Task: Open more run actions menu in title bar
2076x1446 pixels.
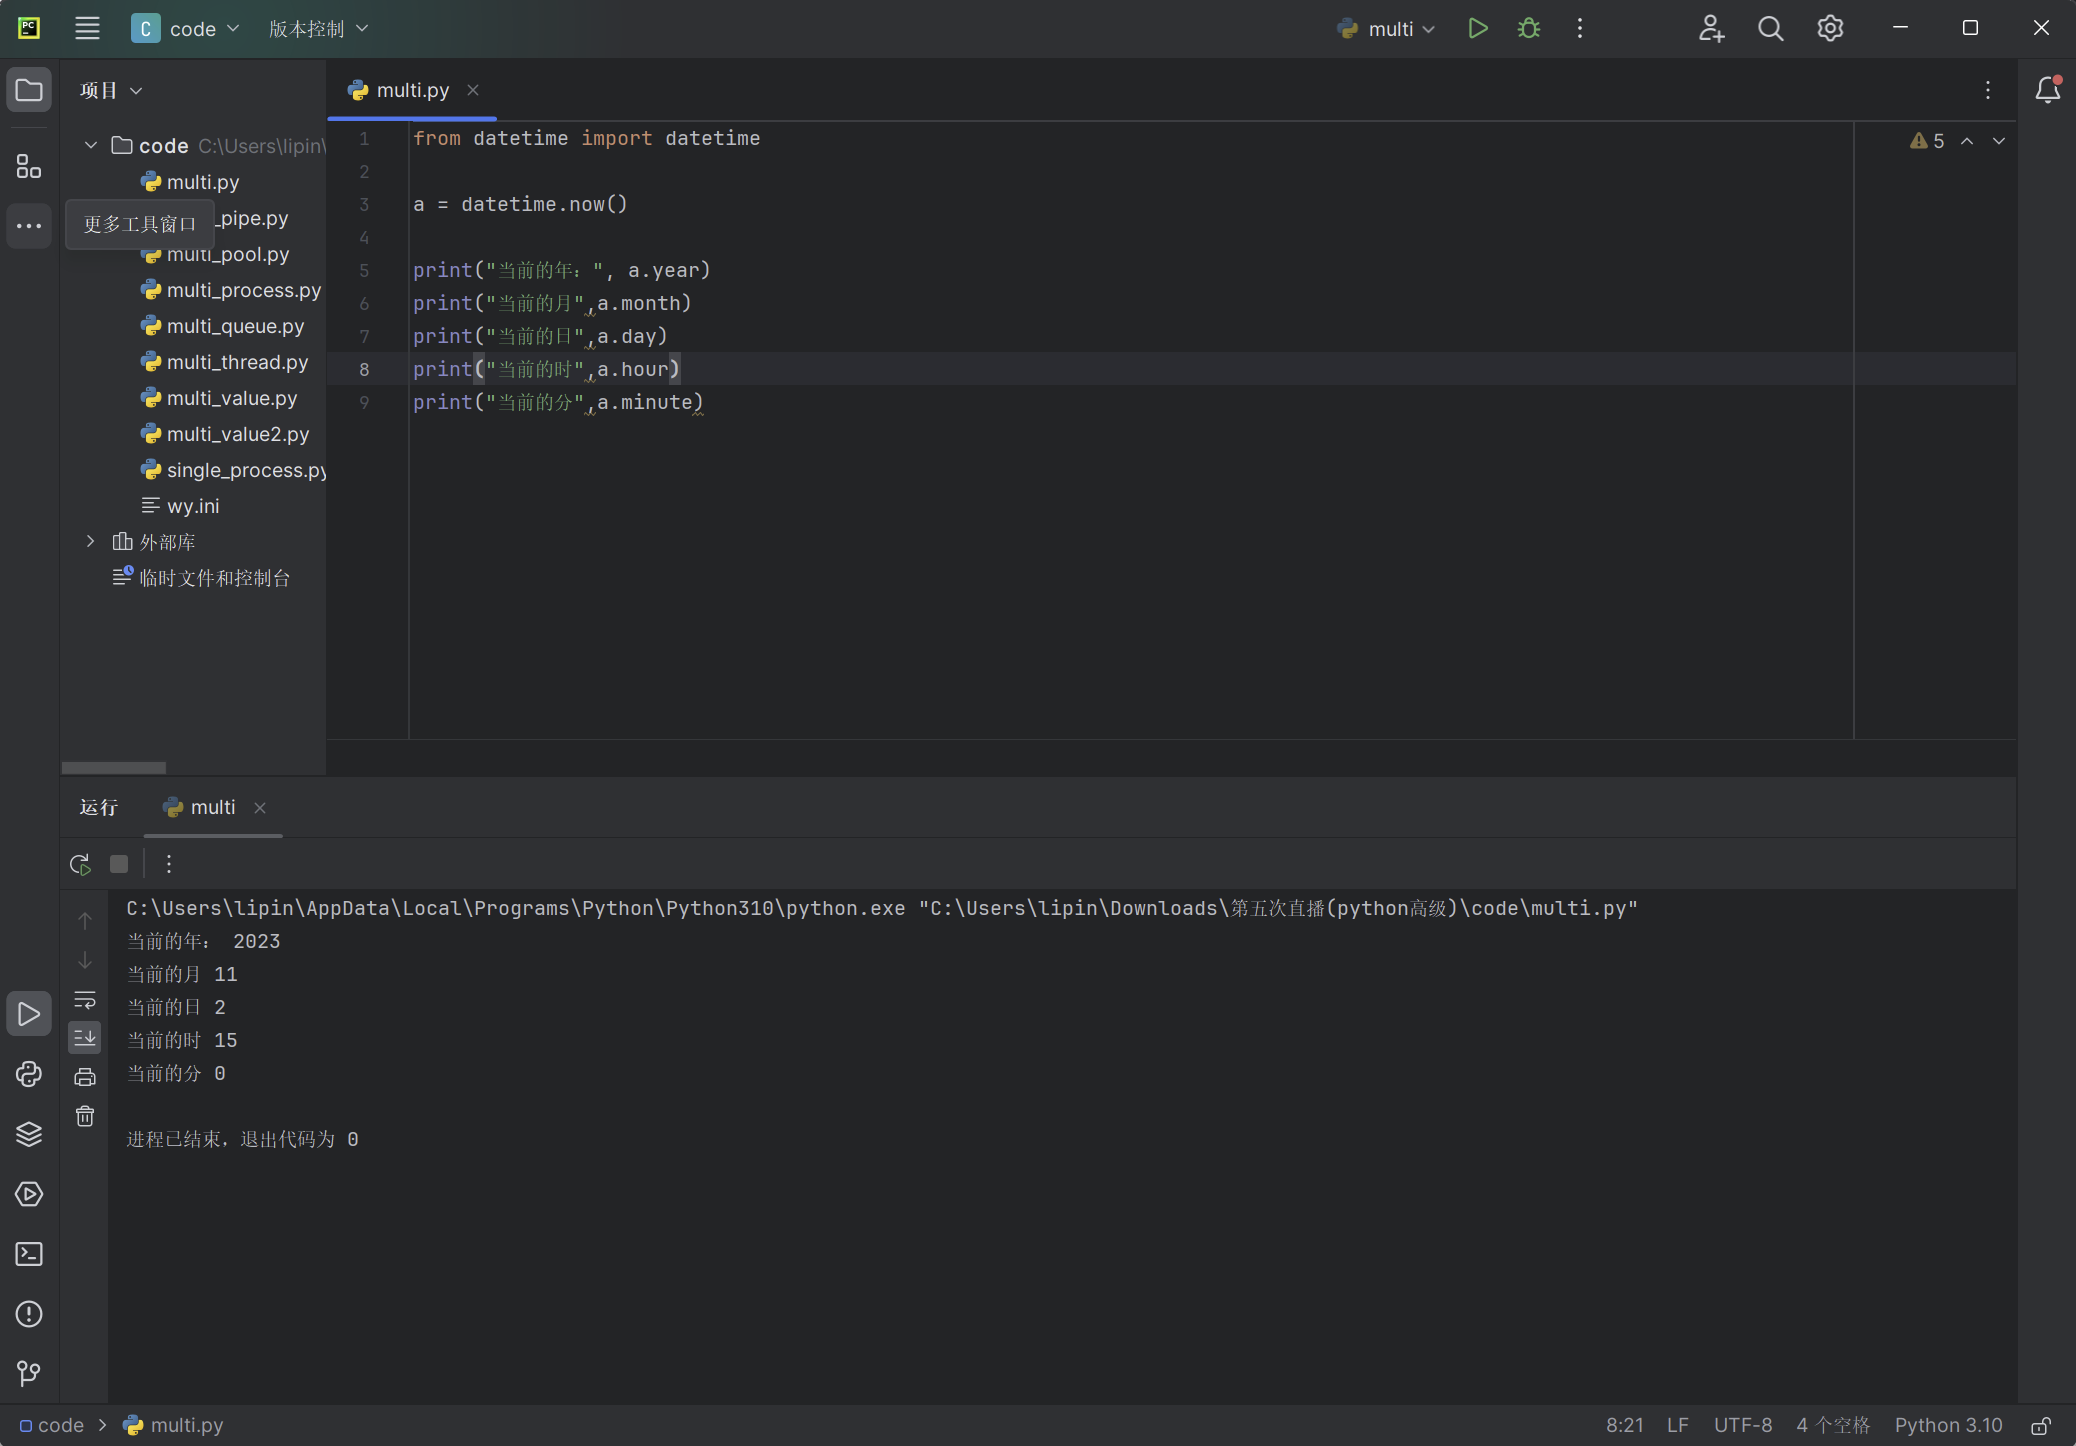Action: pos(1580,28)
